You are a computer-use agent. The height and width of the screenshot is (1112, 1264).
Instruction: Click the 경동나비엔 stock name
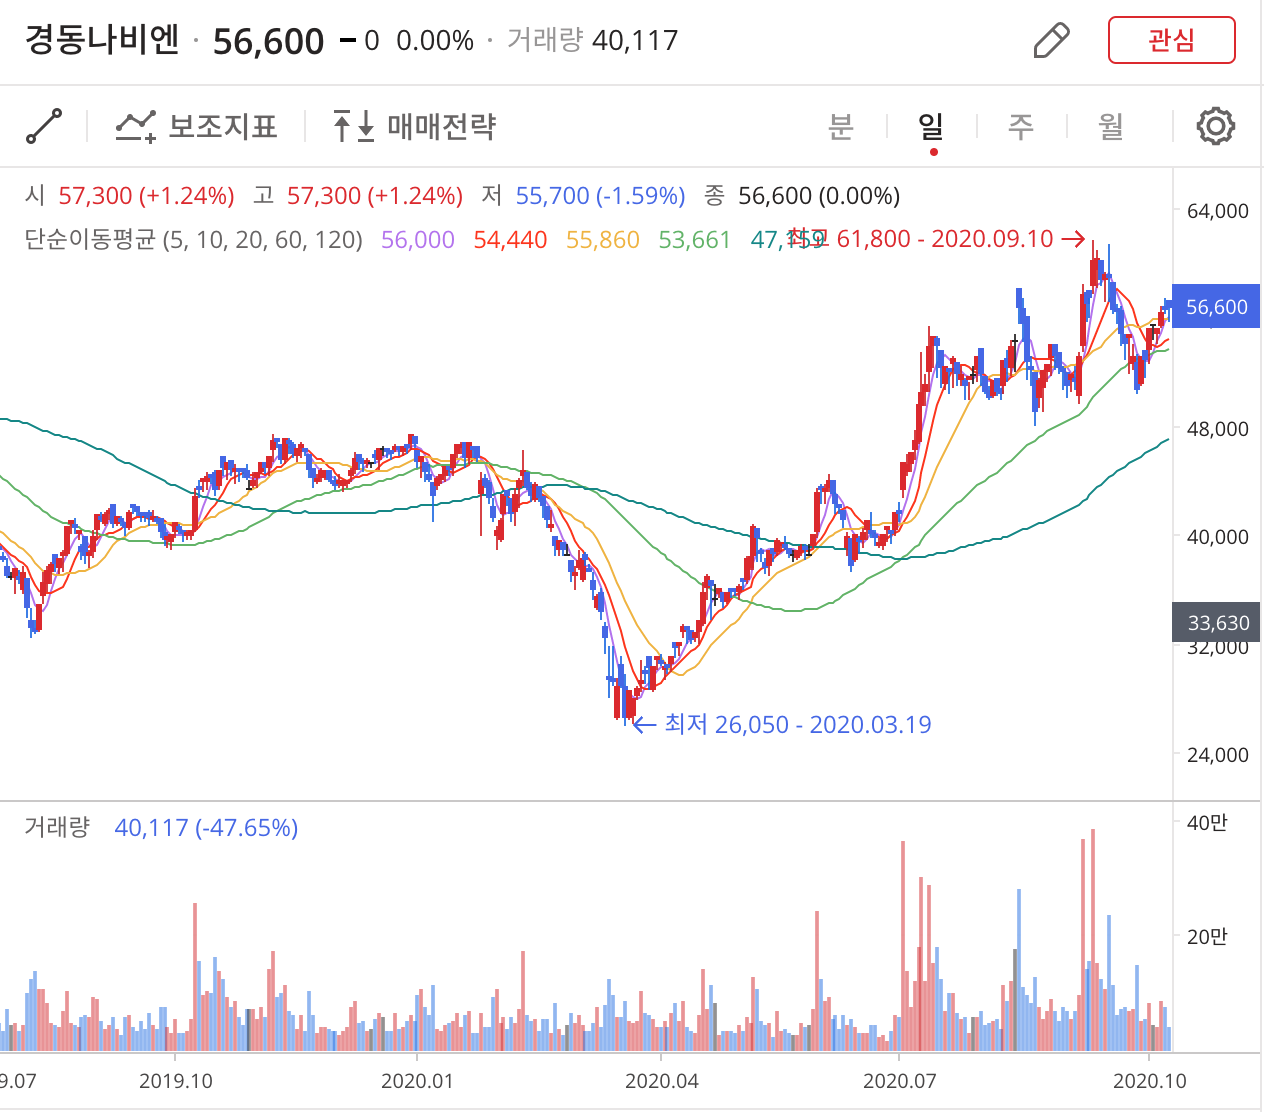102,41
